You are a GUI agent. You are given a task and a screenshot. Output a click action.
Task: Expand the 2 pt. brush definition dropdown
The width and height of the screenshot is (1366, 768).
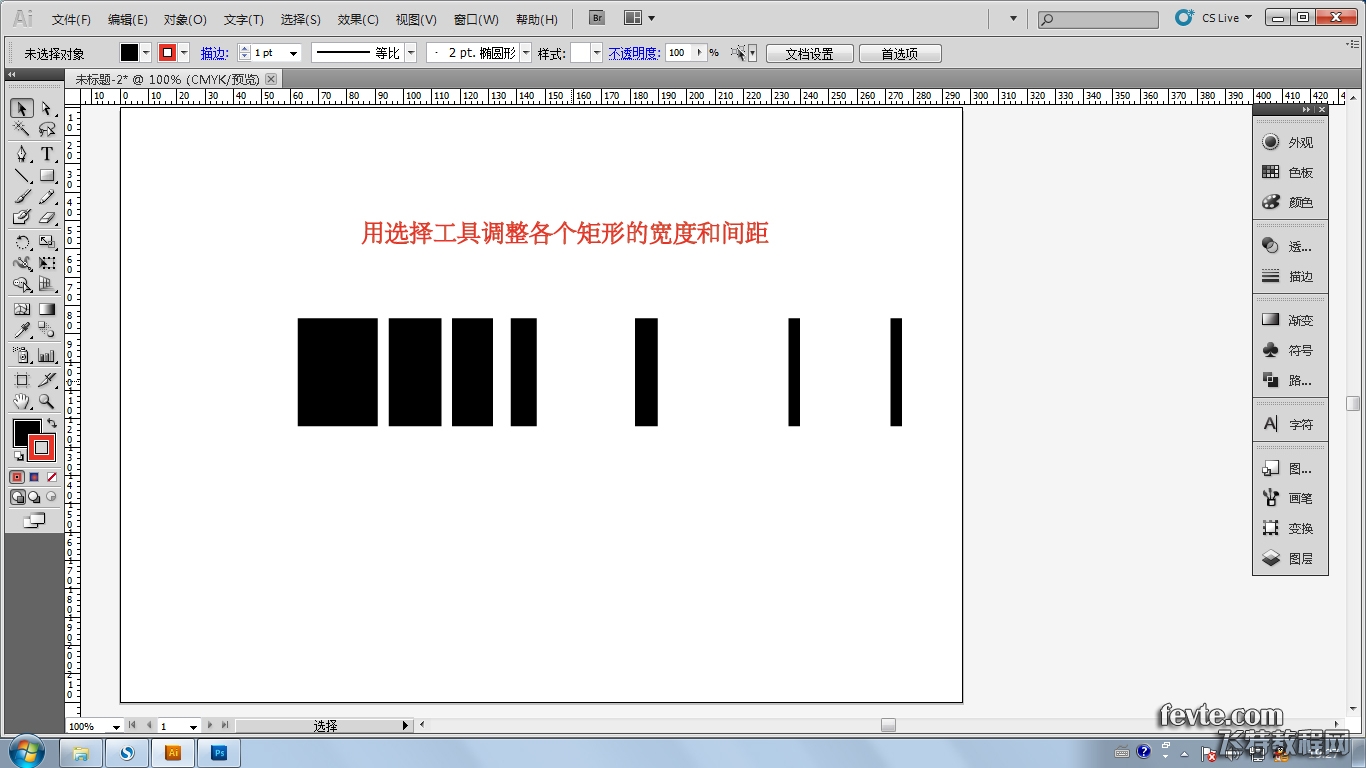(526, 53)
